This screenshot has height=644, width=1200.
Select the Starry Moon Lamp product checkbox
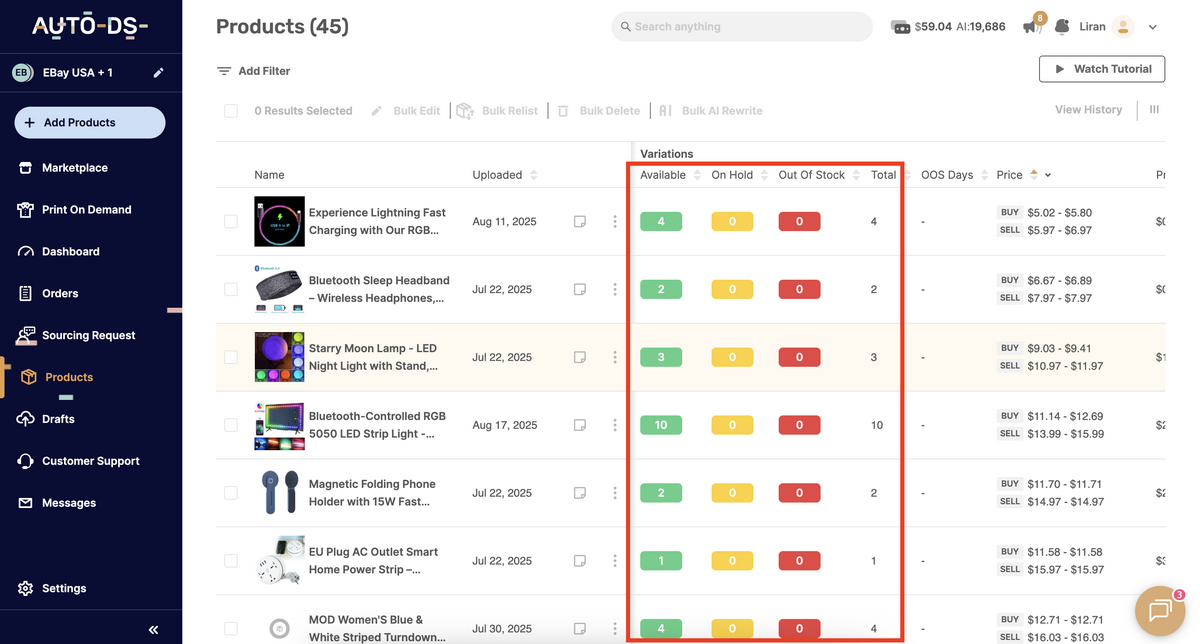[x=231, y=356]
